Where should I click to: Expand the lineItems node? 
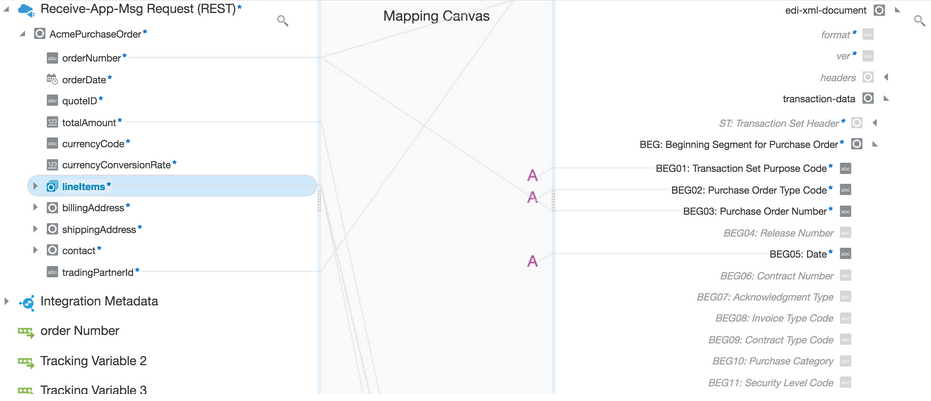pos(35,186)
